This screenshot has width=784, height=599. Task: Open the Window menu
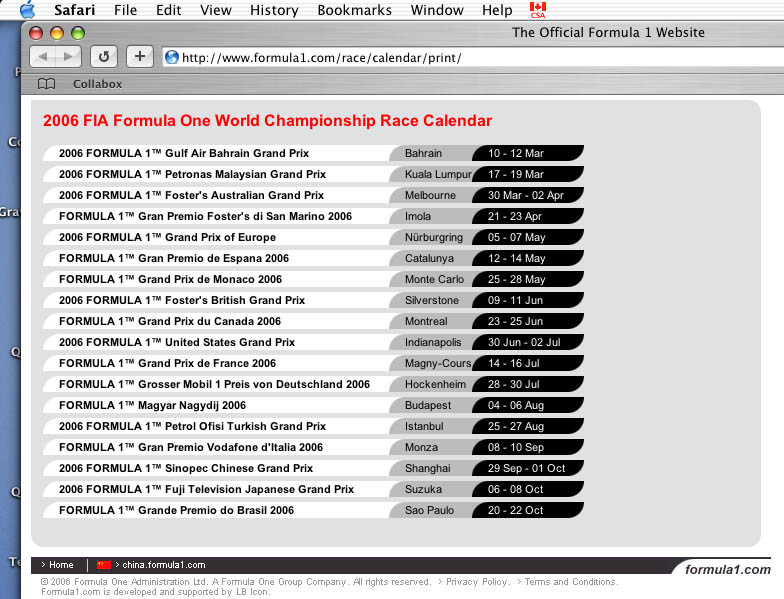click(x=437, y=10)
